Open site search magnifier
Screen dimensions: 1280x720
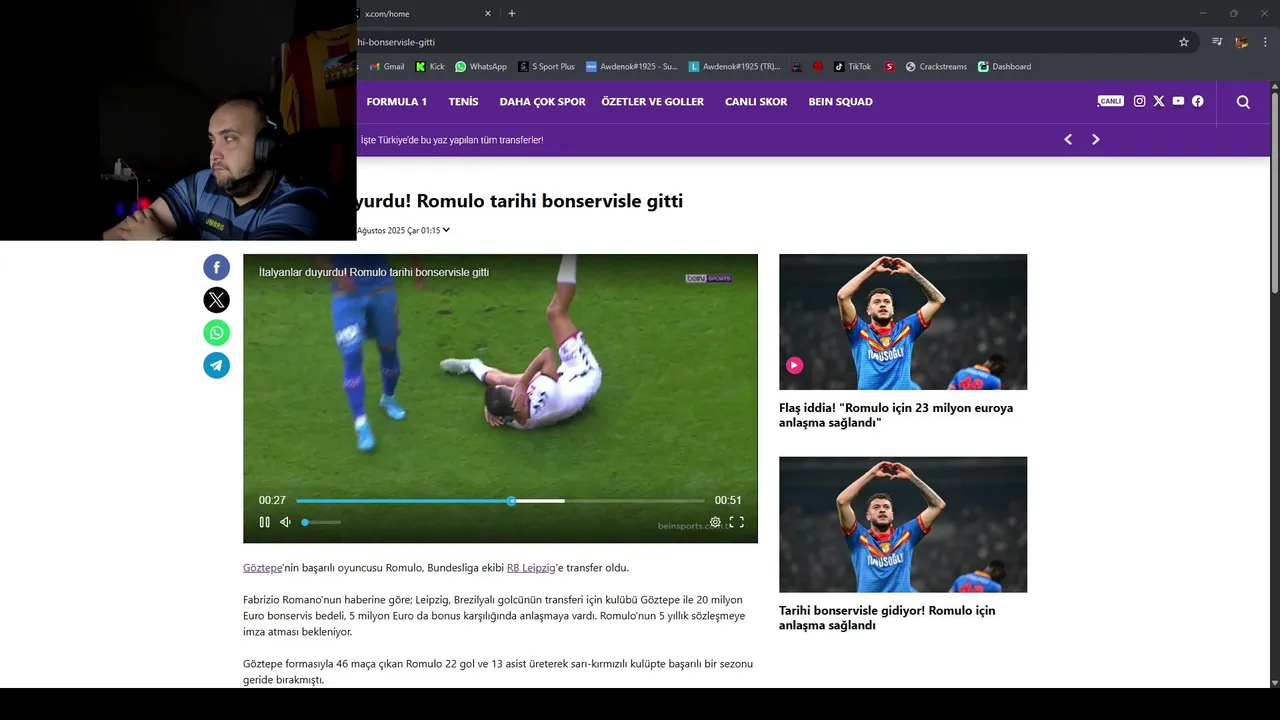pos(1243,102)
